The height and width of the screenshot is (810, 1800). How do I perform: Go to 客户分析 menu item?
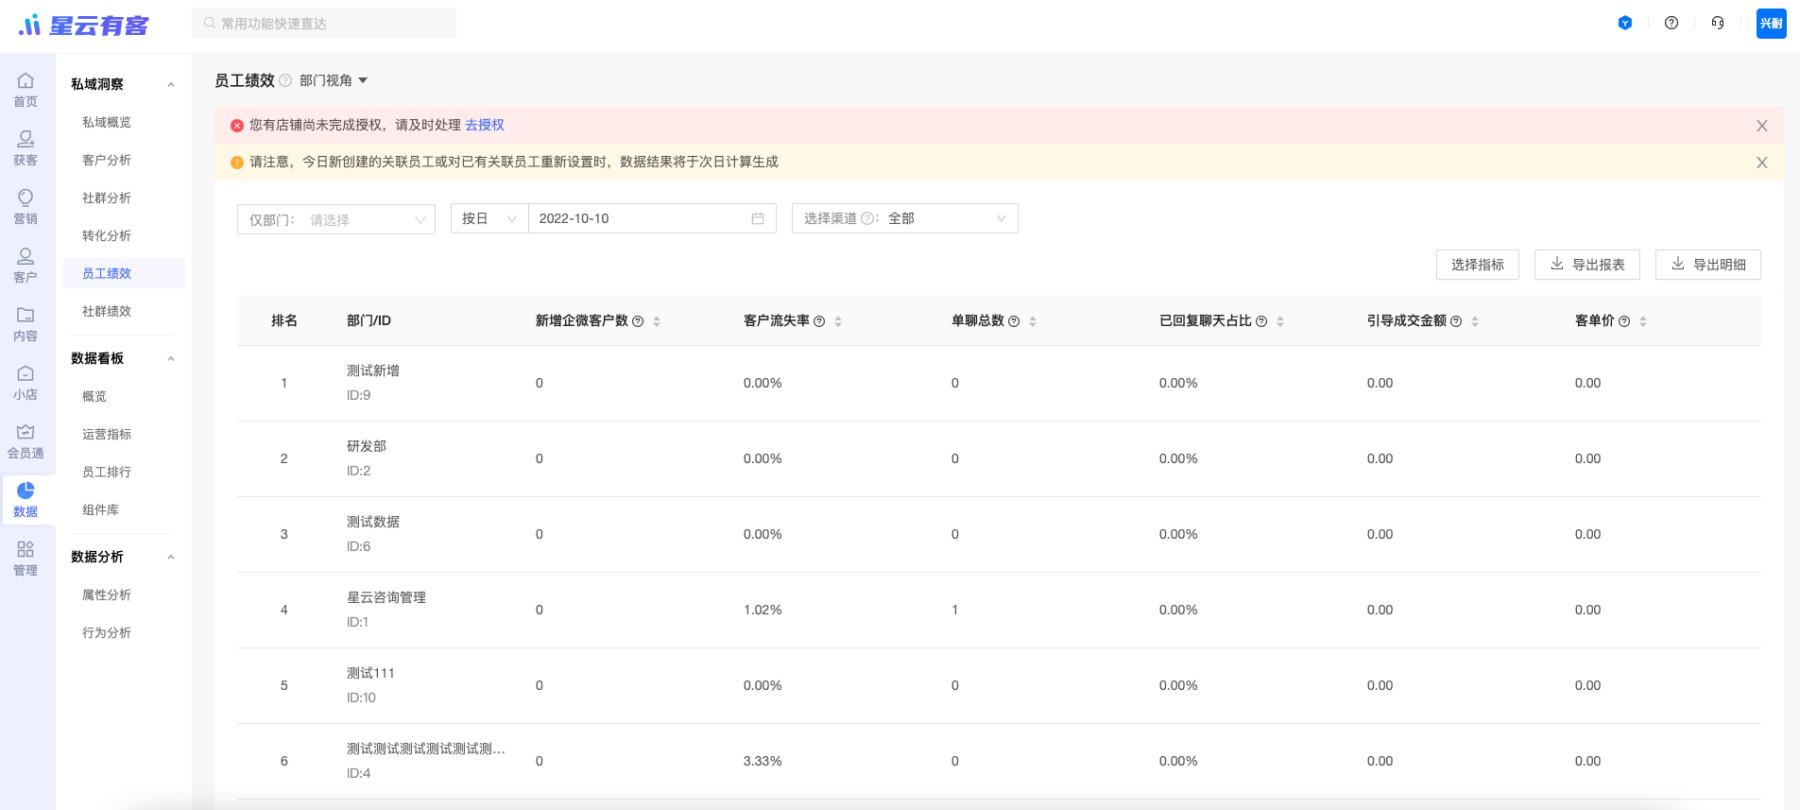tap(107, 160)
